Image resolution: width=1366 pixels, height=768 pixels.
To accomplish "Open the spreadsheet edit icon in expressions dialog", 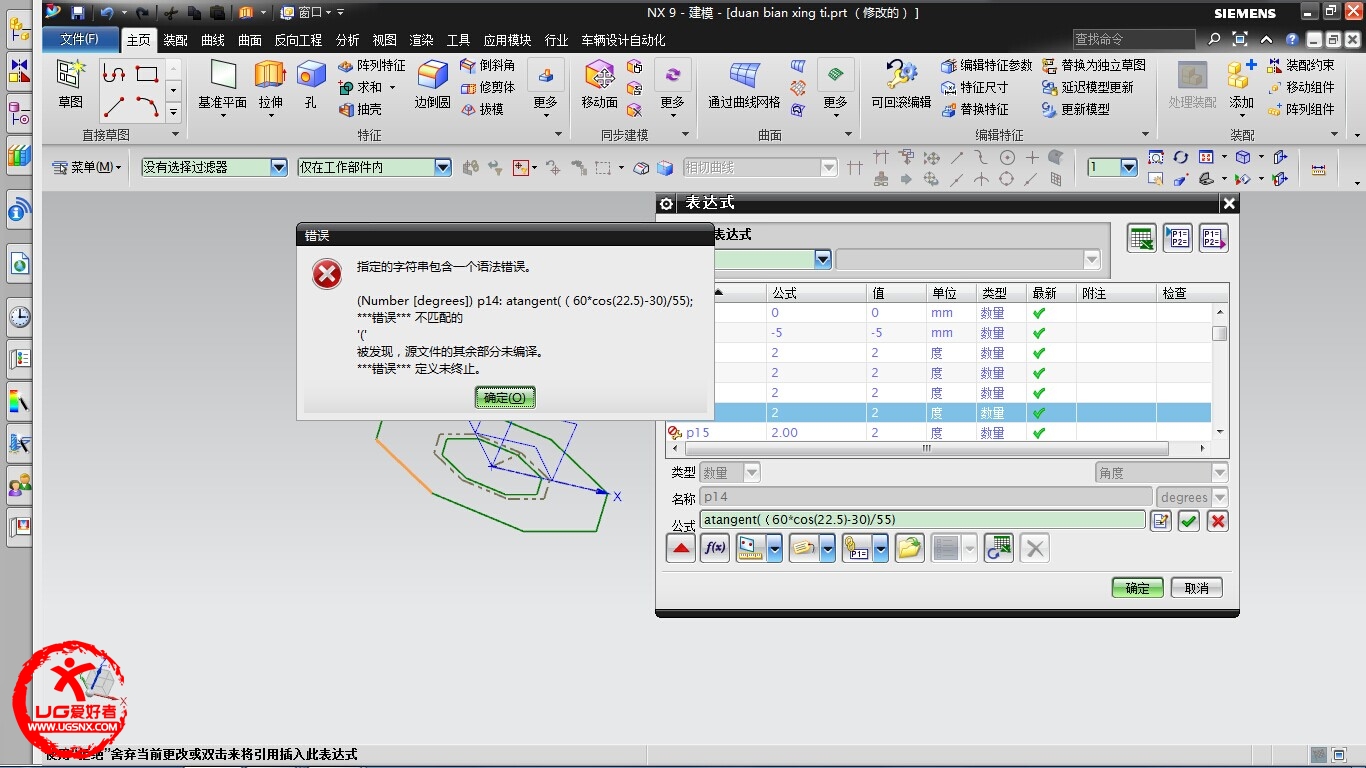I will click(1142, 238).
